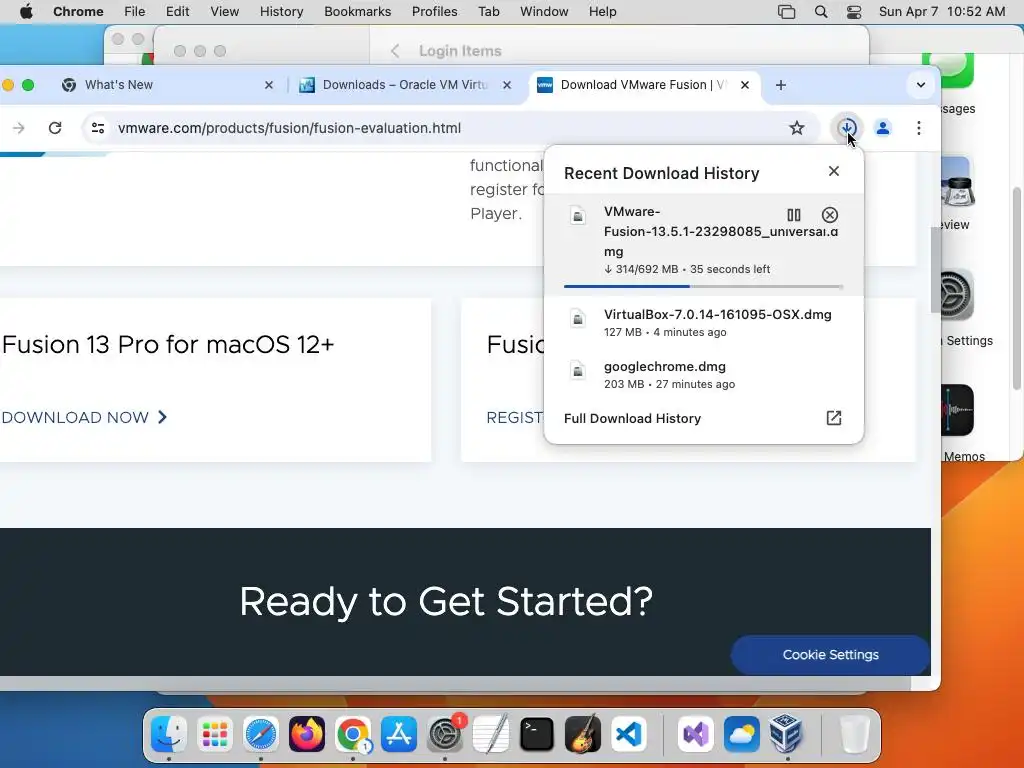This screenshot has width=1024, height=768.
Task: Open Visual Studio Code from the Dock
Action: (x=629, y=734)
